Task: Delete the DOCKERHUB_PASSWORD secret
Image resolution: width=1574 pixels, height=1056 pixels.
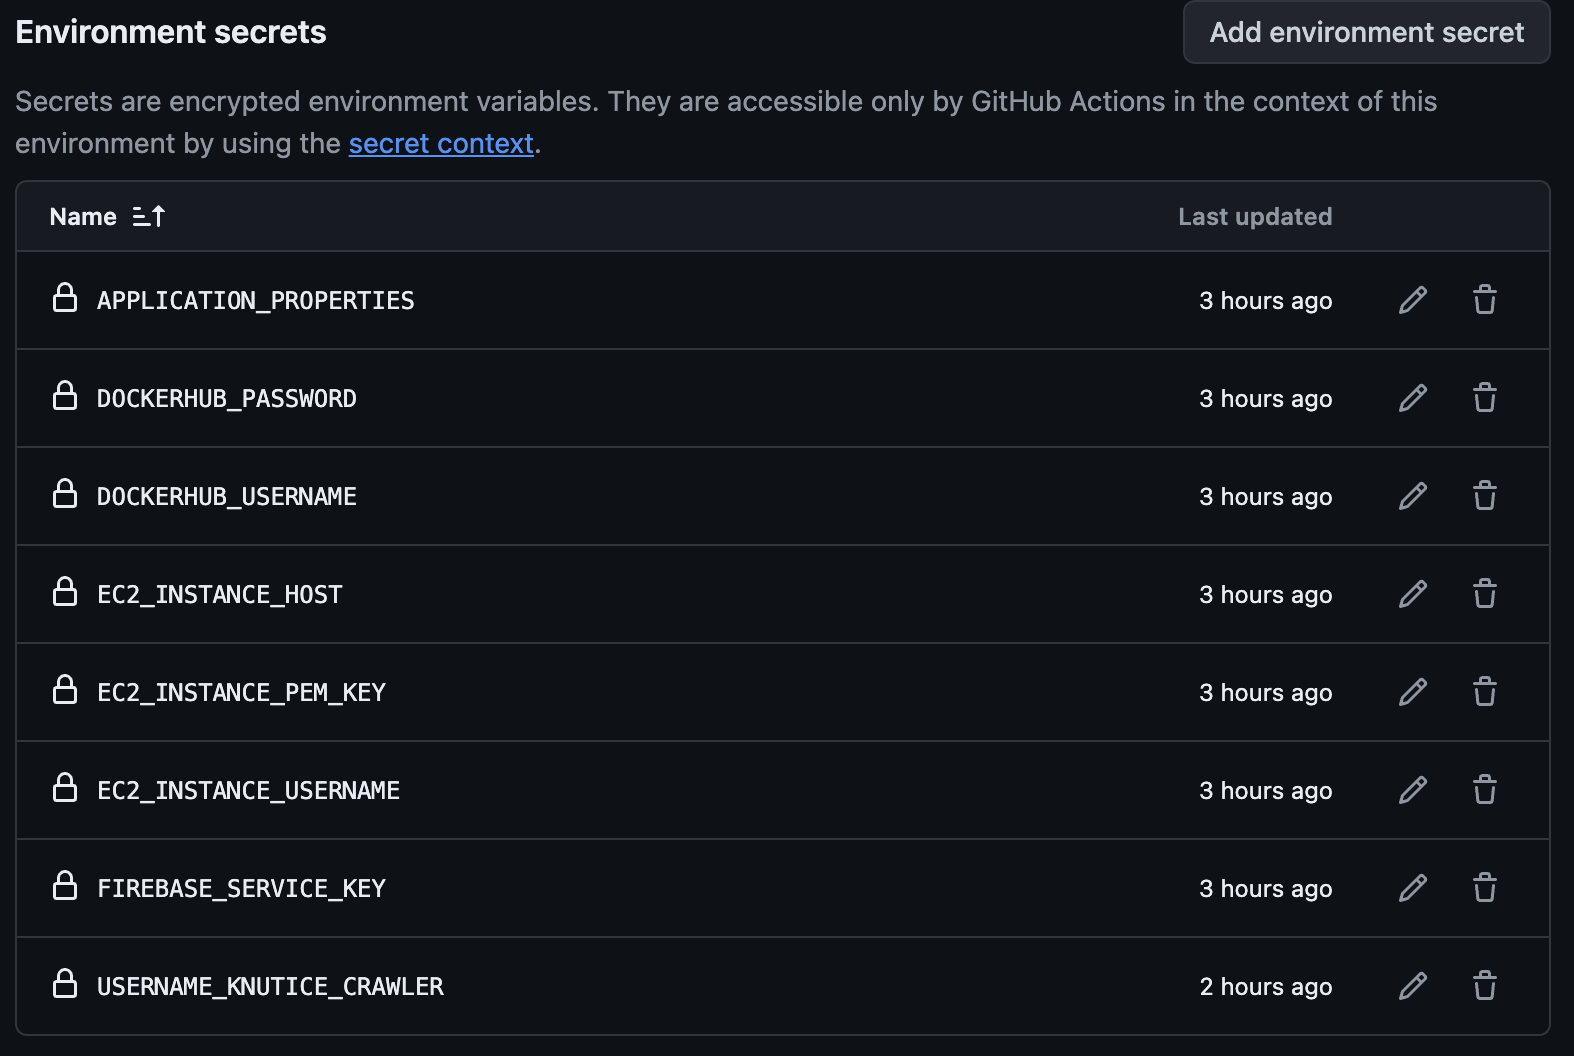Action: [x=1485, y=398]
